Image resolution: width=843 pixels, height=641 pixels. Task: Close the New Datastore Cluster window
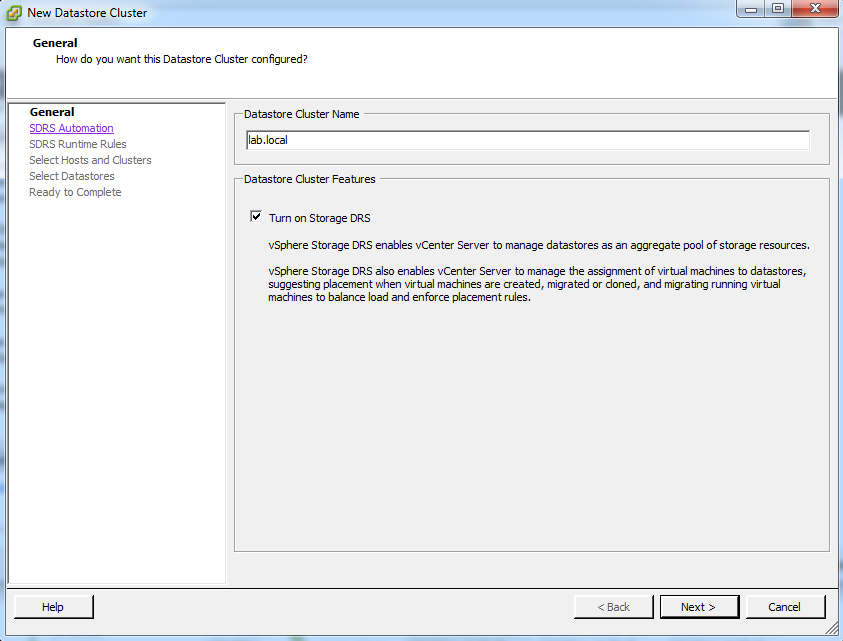[x=815, y=9]
